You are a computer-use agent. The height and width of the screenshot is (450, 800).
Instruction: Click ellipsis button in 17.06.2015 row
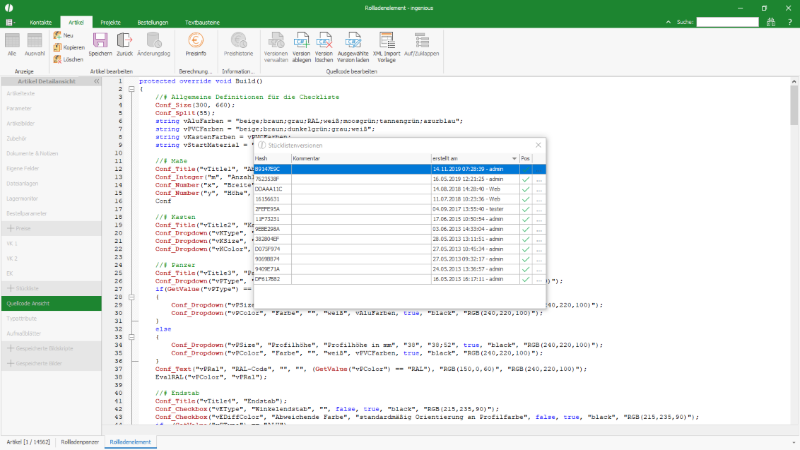[539, 219]
